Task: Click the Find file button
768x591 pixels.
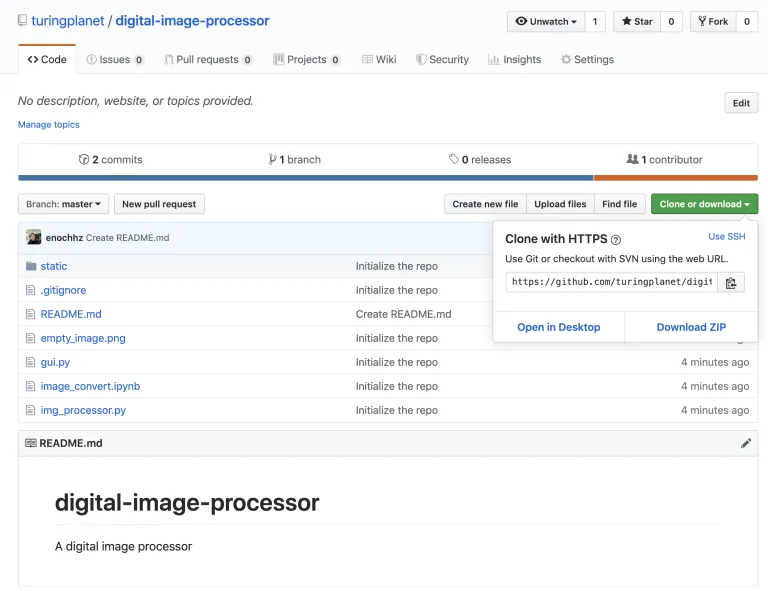Action: tap(620, 204)
